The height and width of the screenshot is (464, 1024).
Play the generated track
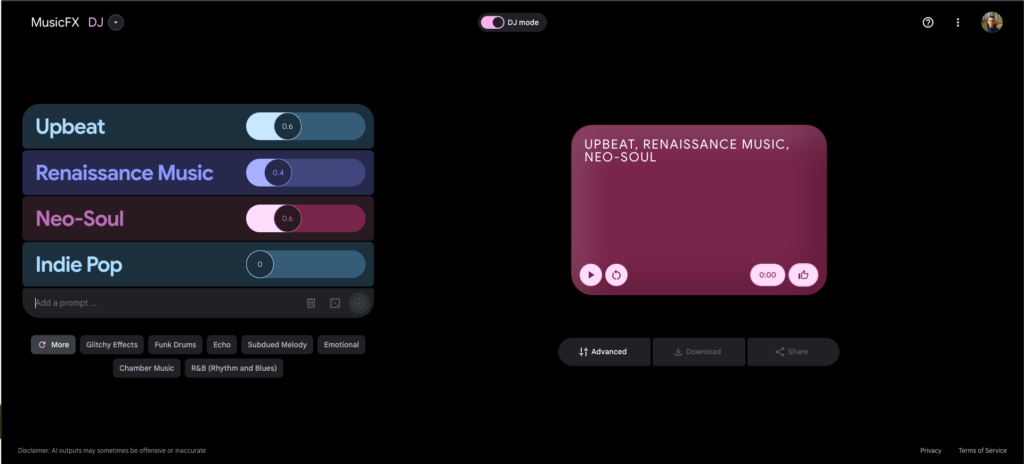coord(590,275)
